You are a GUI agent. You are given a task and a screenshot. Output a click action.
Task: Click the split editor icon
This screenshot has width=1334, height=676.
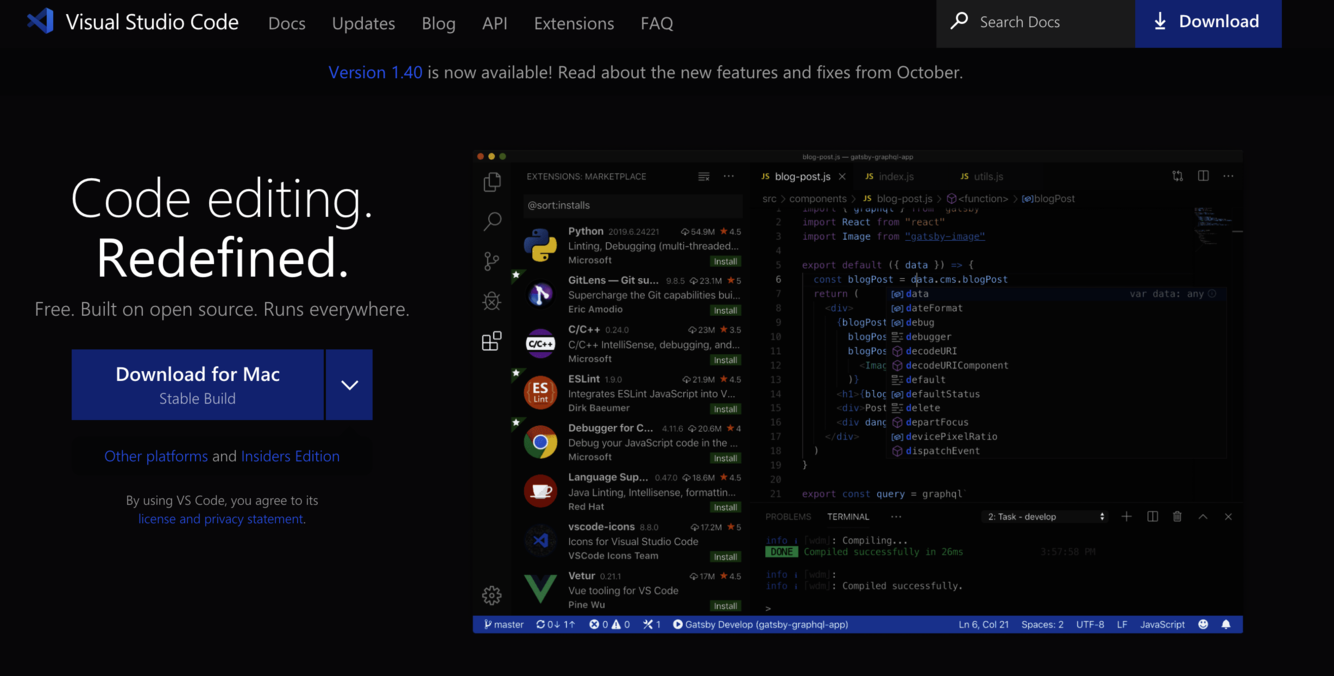[x=1203, y=176]
